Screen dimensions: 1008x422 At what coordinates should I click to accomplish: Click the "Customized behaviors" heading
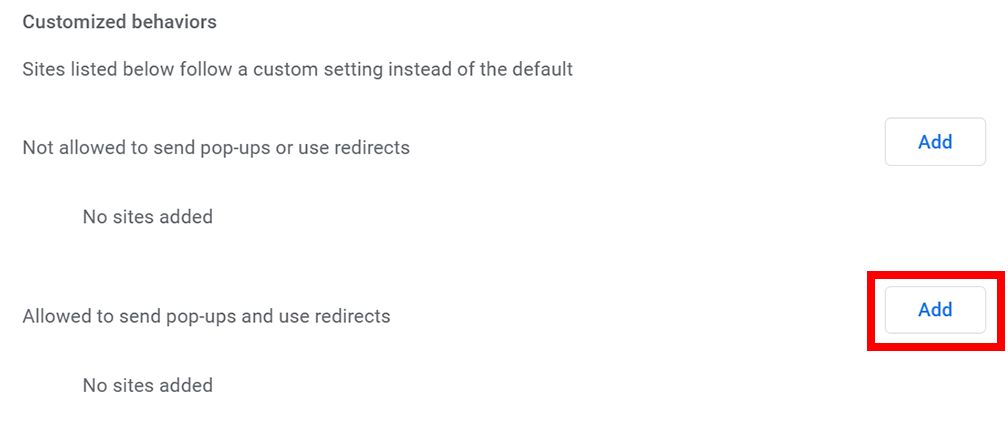[x=120, y=21]
